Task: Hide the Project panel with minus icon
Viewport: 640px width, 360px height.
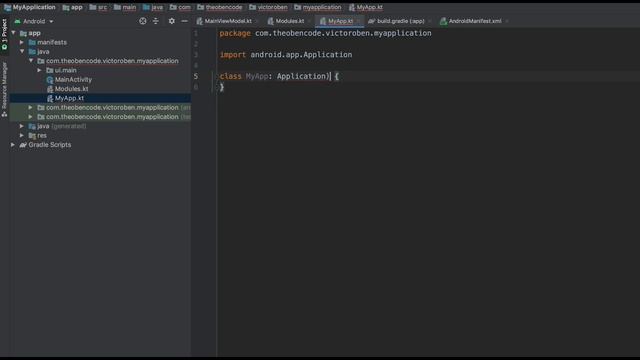Action: 184,21
